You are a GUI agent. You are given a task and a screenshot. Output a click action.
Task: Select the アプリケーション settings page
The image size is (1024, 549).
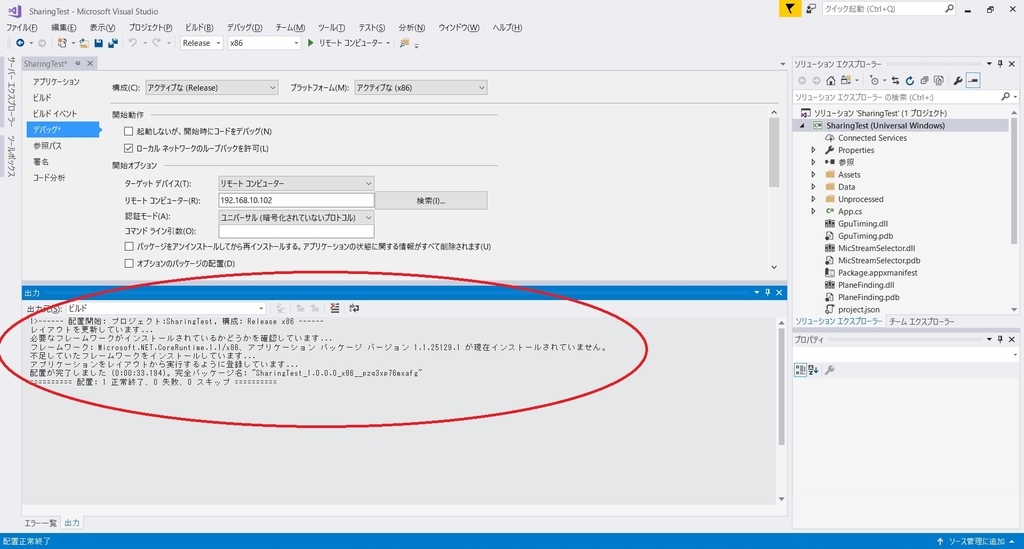pos(56,82)
